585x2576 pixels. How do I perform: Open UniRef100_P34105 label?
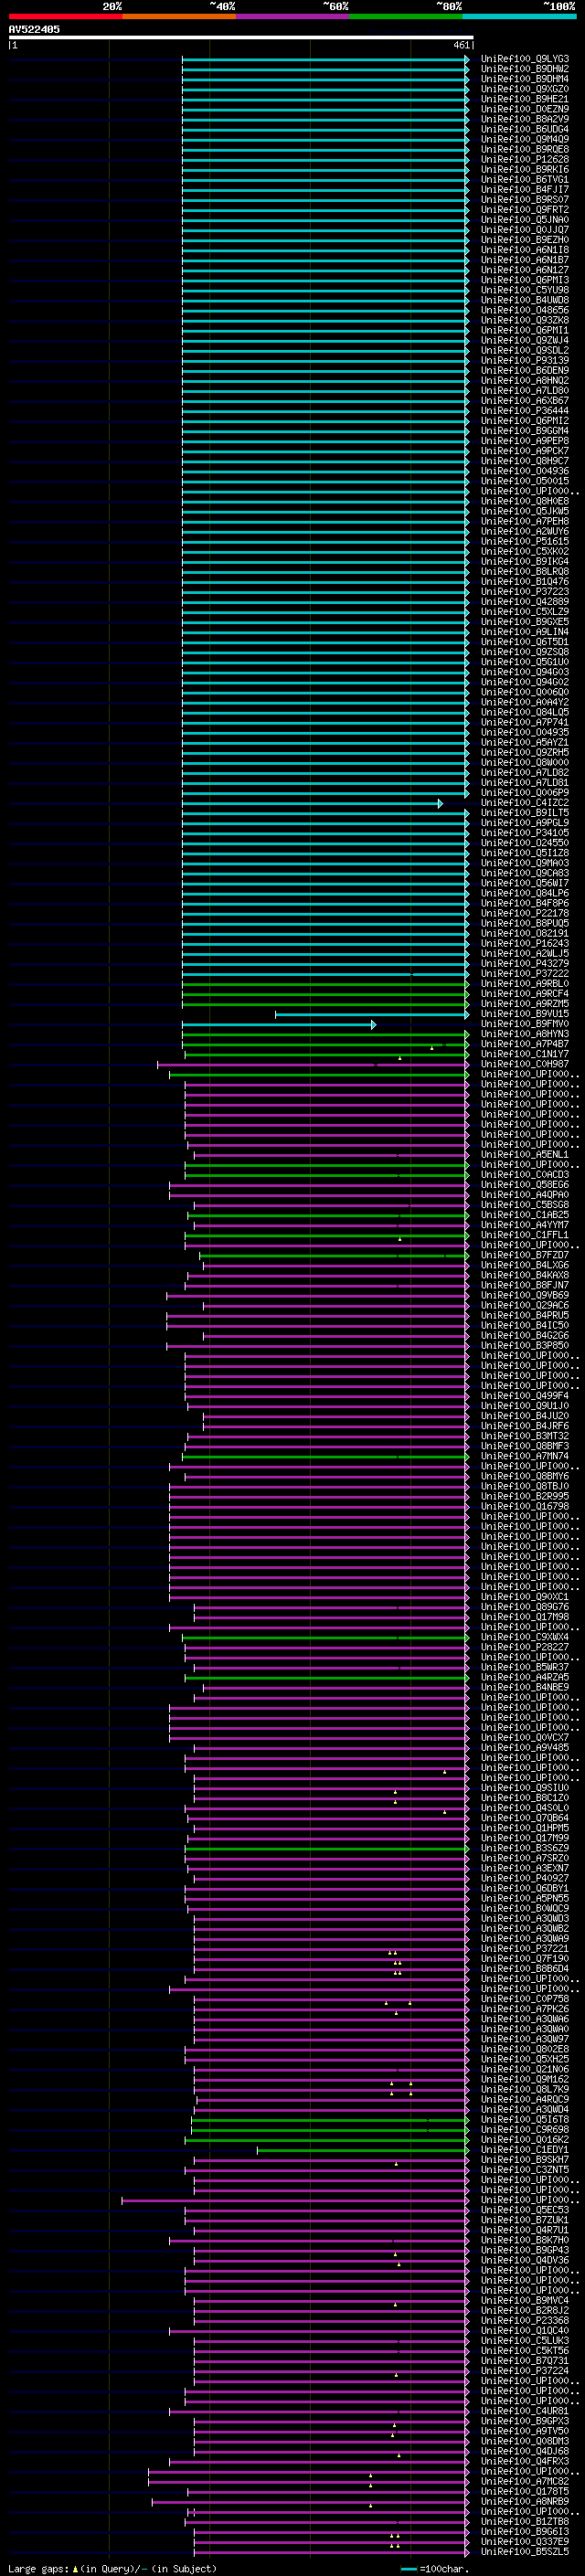[x=525, y=833]
